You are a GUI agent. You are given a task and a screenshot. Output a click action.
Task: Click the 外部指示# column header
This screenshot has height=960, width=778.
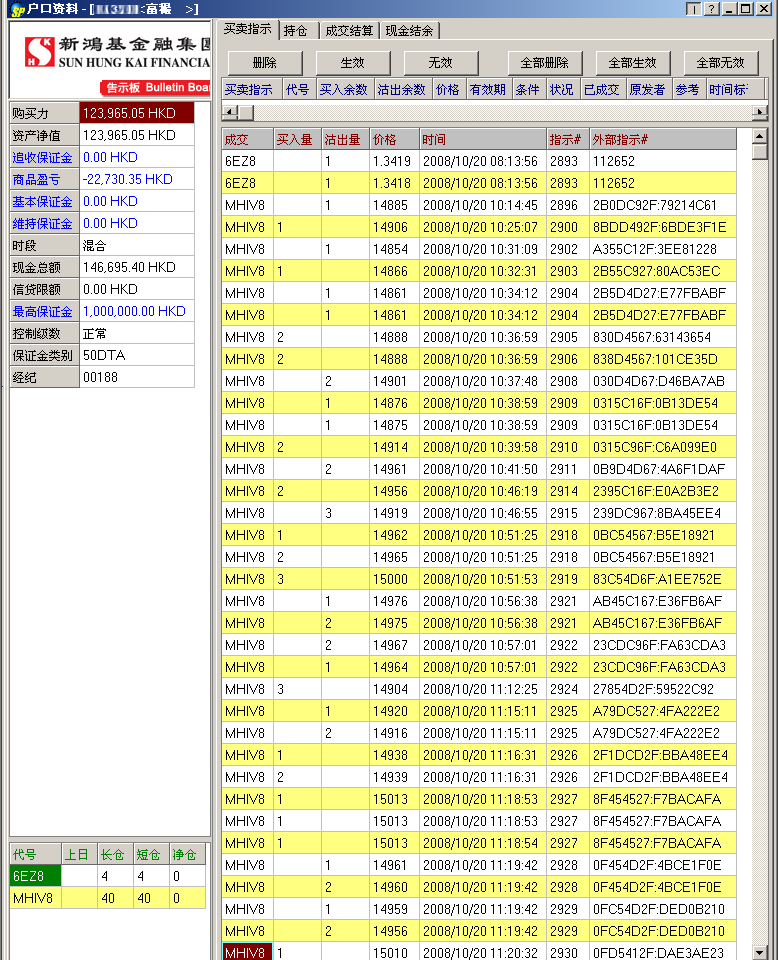click(663, 140)
